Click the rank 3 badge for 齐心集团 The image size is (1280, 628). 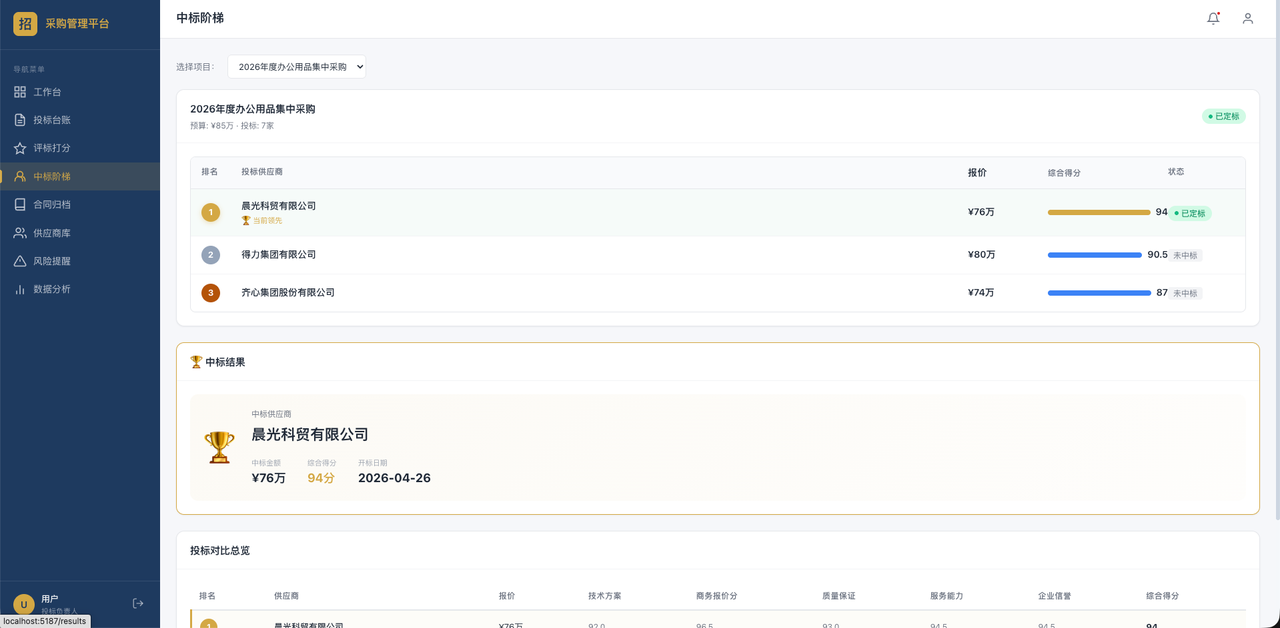click(x=211, y=293)
